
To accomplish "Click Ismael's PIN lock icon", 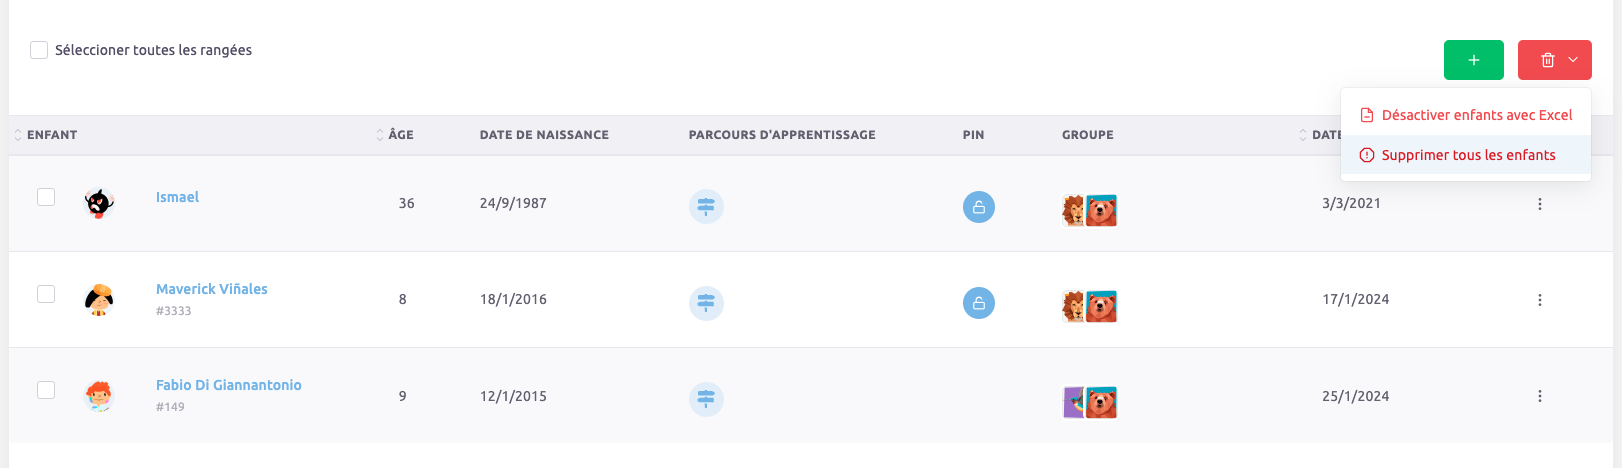I will (978, 207).
